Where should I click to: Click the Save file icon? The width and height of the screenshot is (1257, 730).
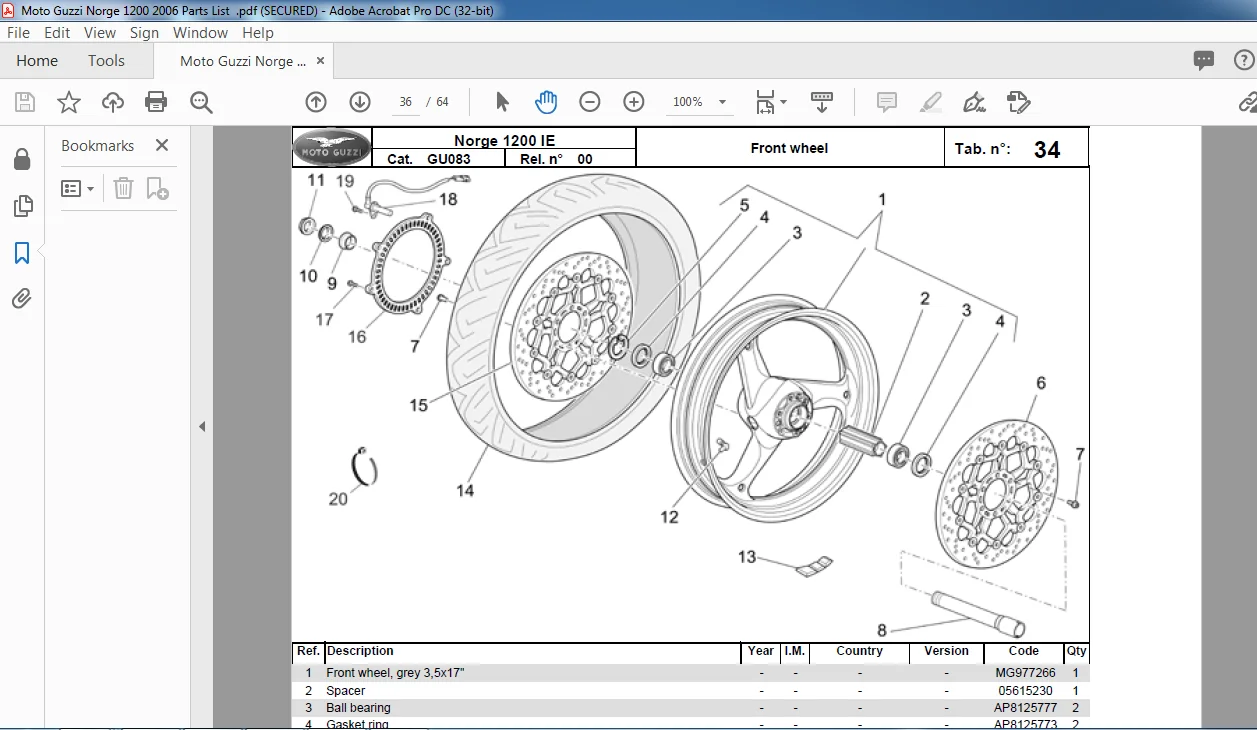click(x=25, y=102)
